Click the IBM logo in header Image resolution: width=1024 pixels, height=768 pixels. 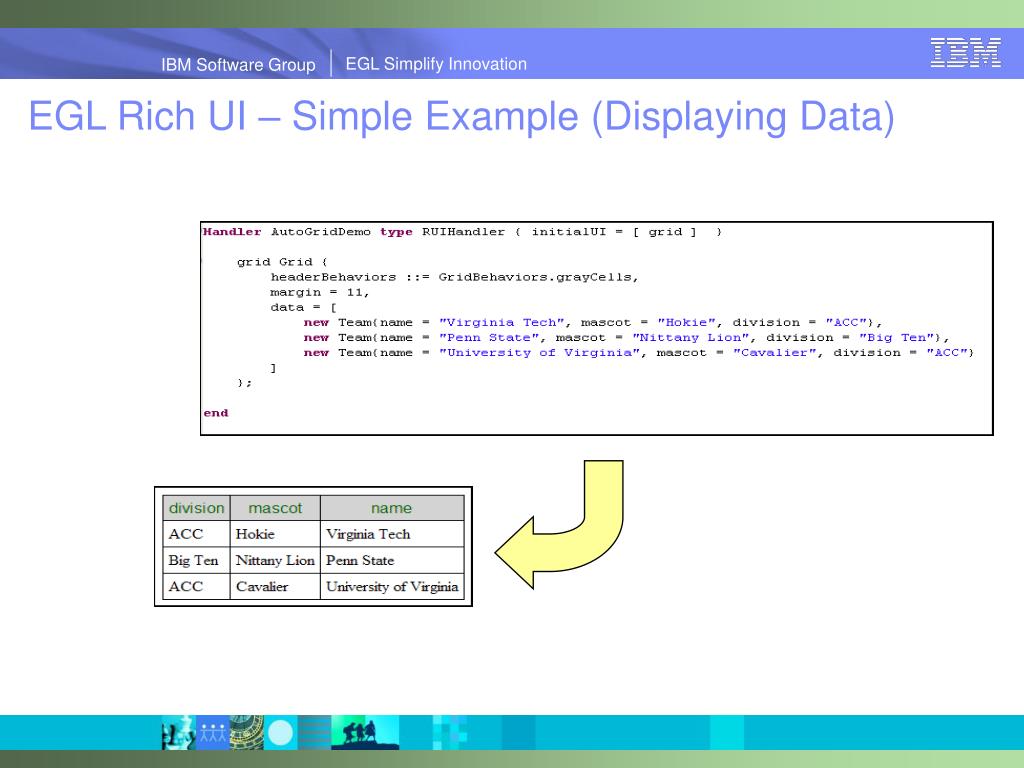(965, 52)
